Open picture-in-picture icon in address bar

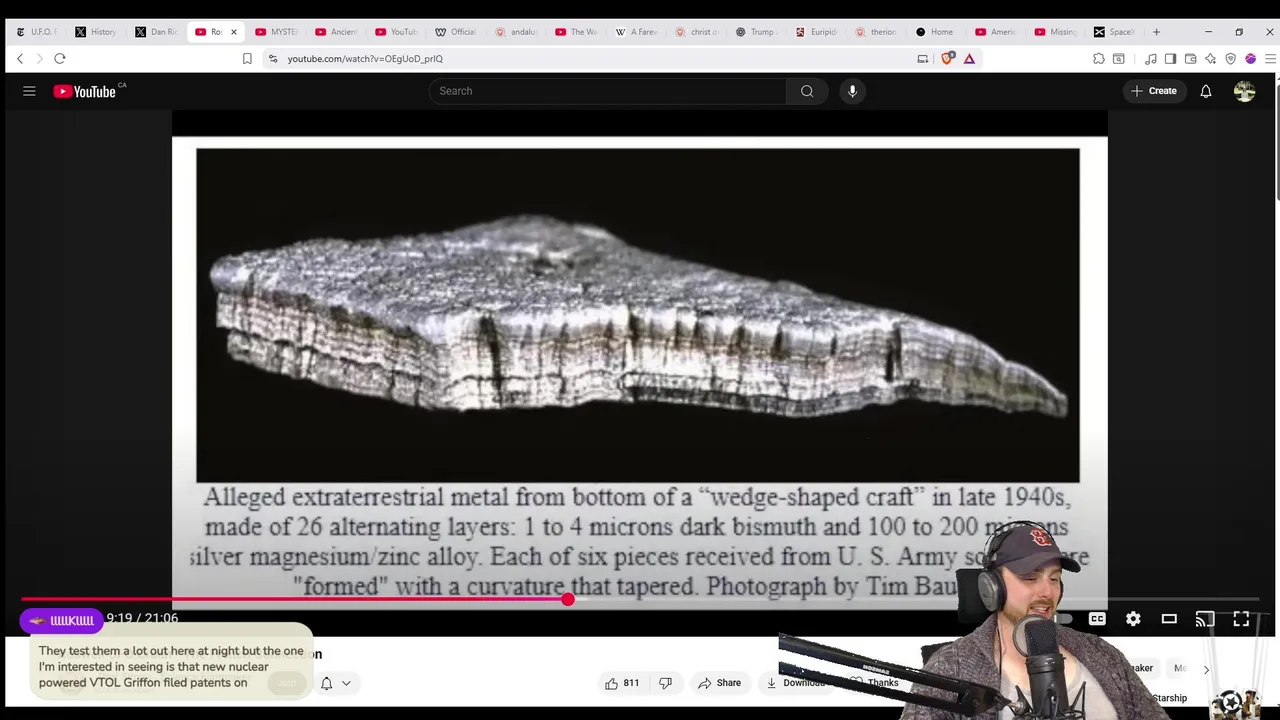pos(923,59)
